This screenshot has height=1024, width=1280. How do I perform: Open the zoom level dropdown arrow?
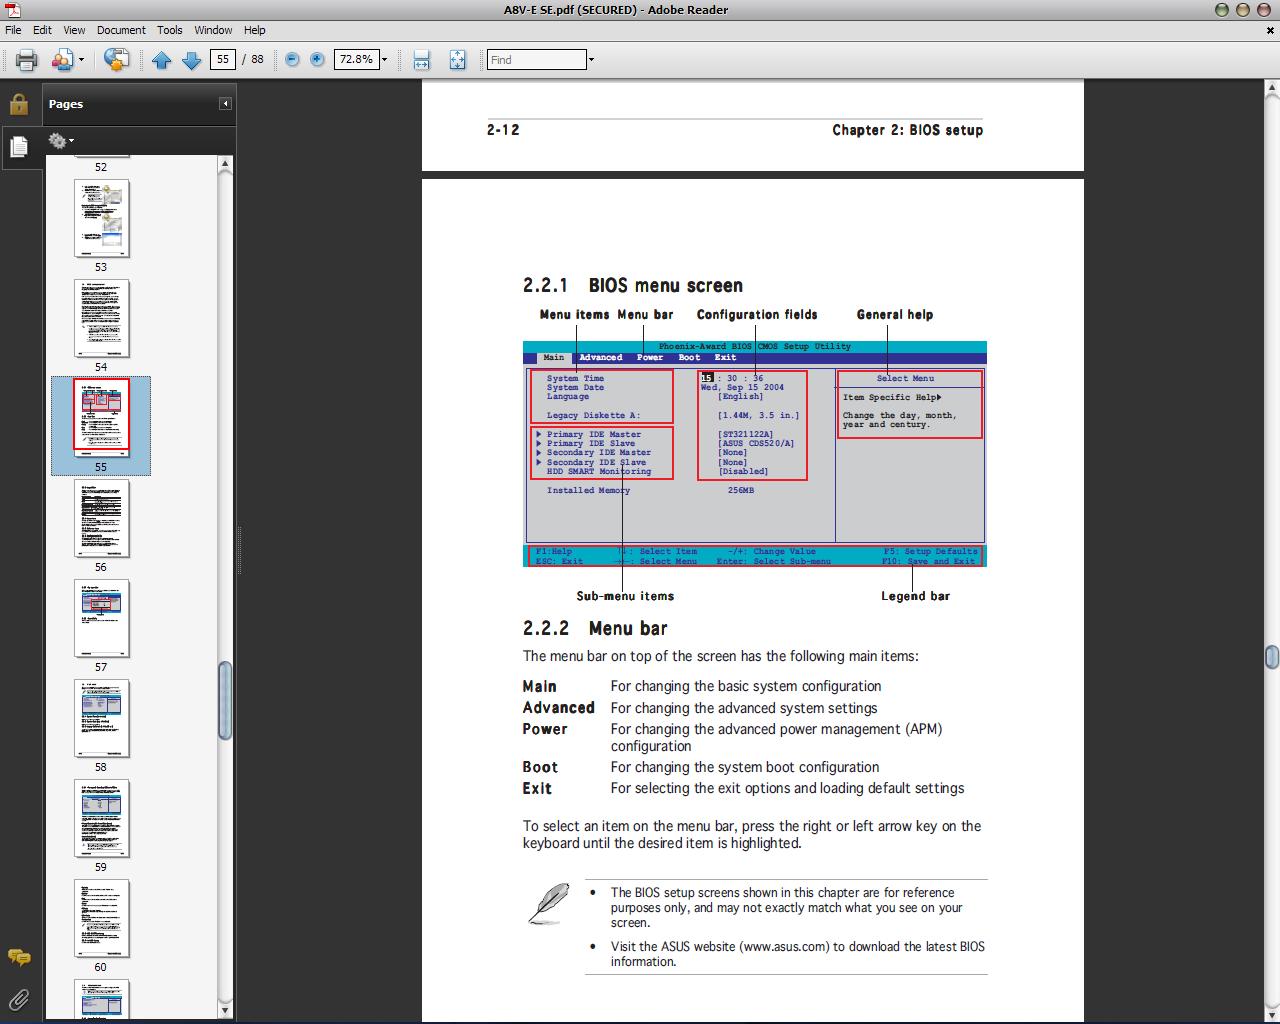tap(384, 60)
